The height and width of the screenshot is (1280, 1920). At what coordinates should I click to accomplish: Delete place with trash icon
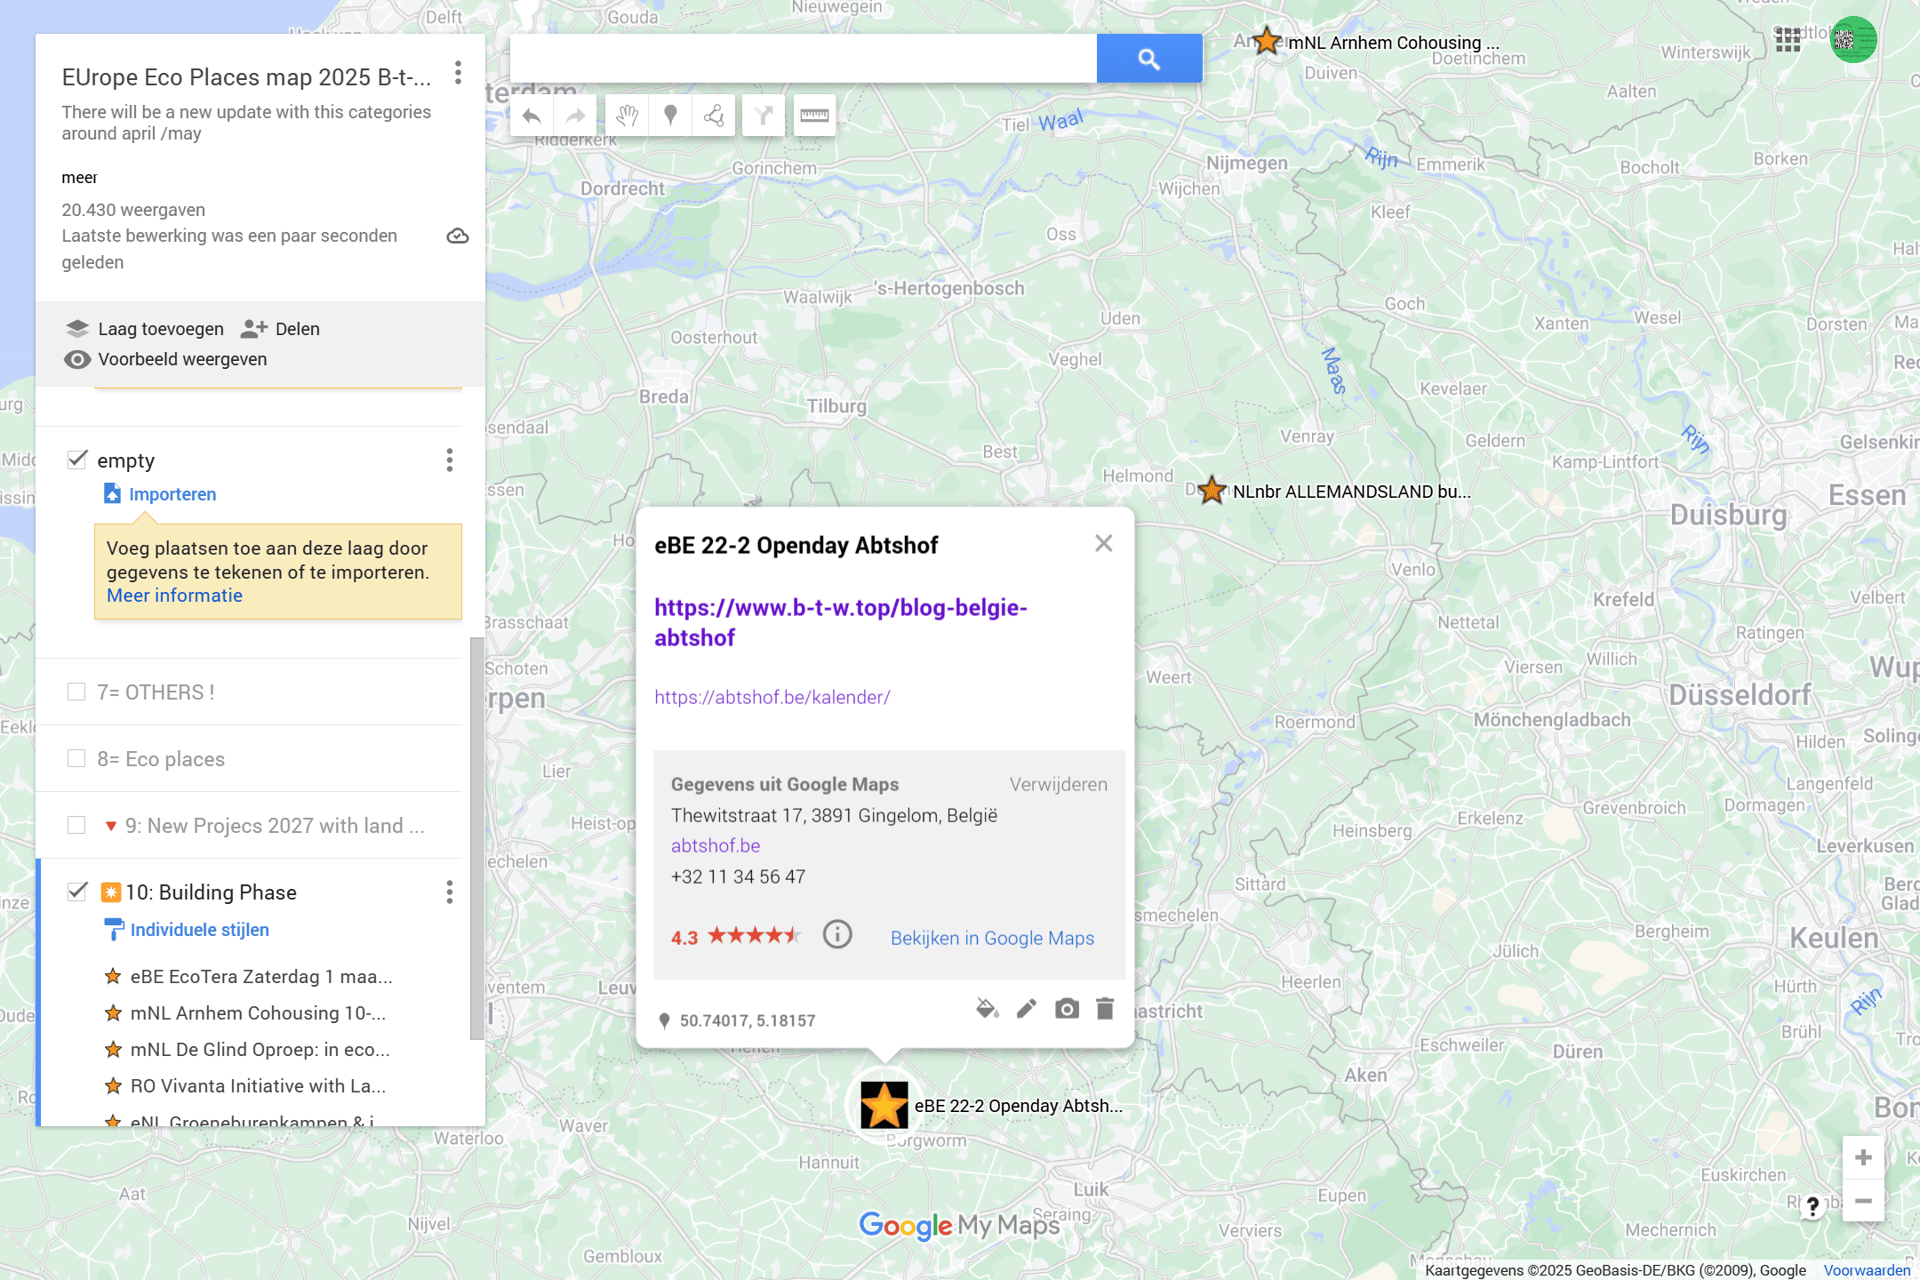1105,1009
